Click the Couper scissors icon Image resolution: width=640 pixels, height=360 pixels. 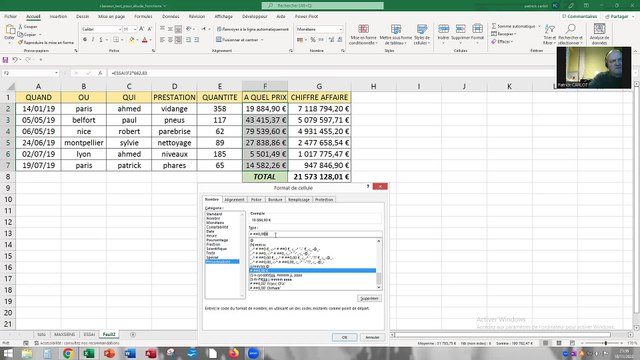[20, 27]
